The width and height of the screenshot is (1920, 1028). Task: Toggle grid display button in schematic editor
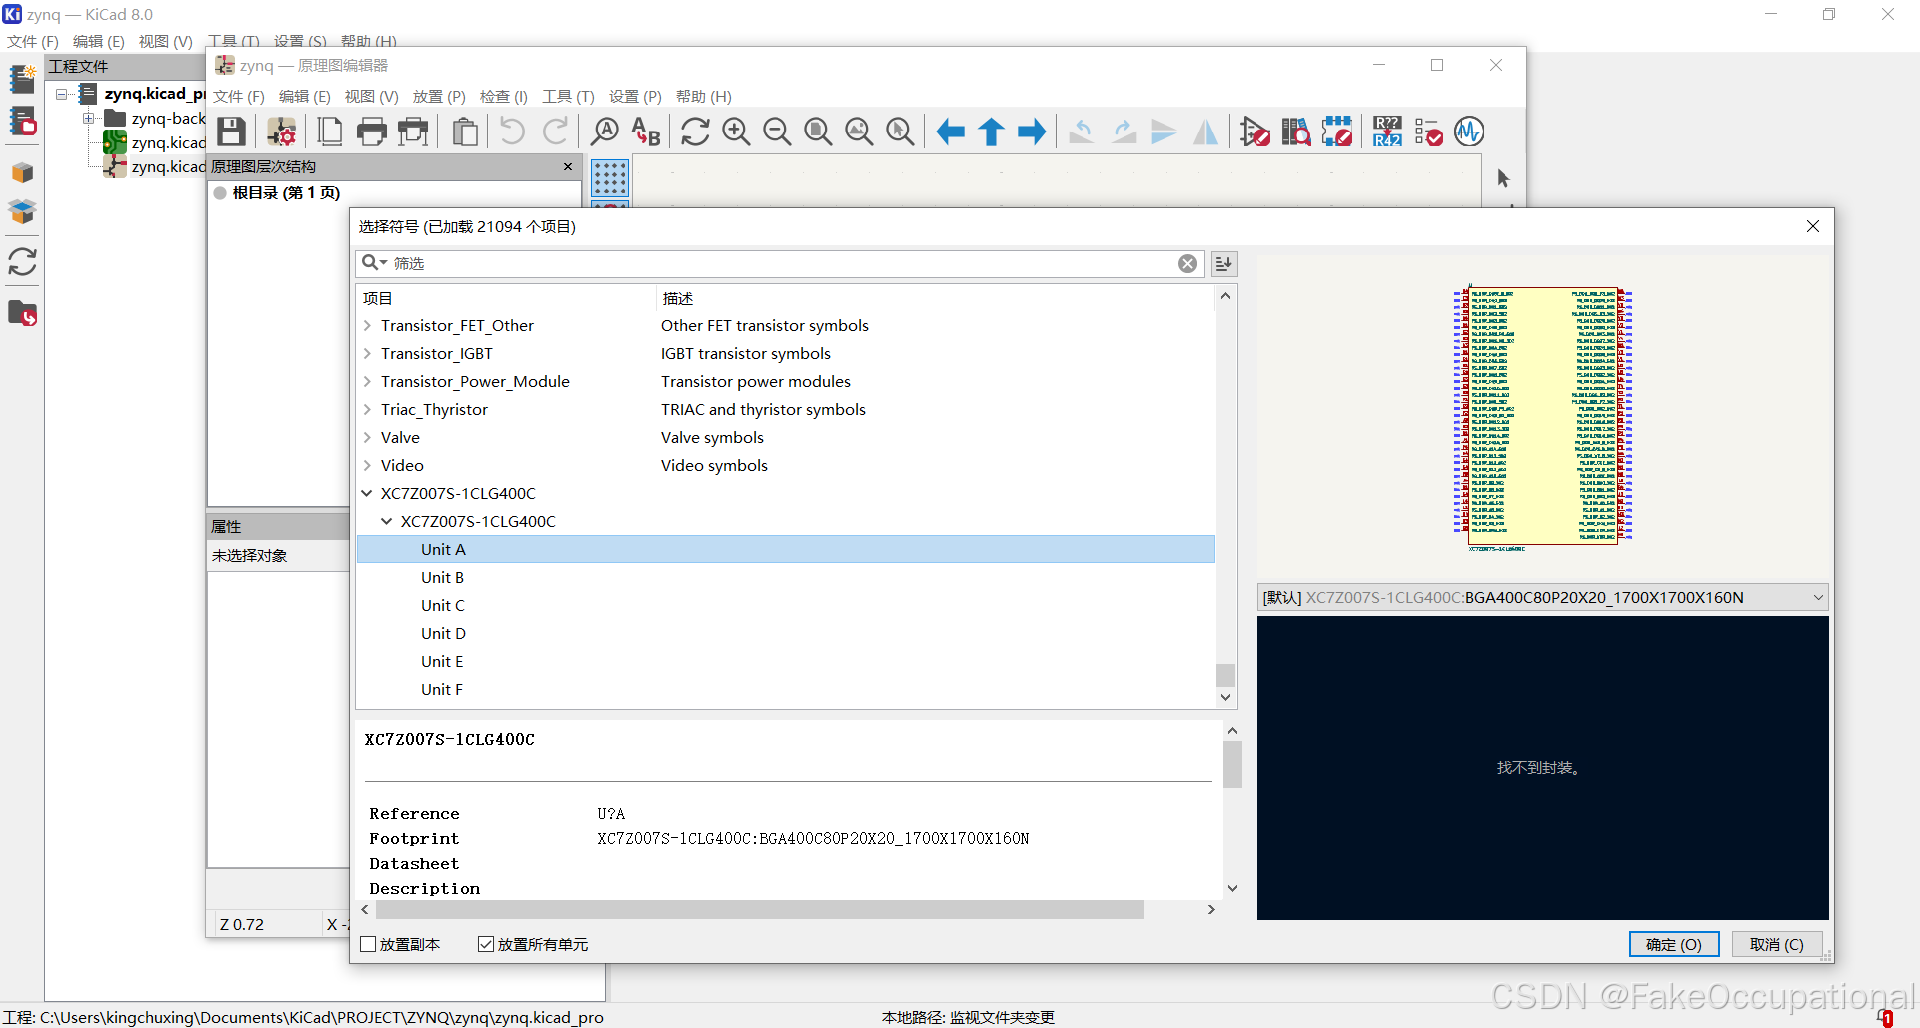tap(610, 178)
